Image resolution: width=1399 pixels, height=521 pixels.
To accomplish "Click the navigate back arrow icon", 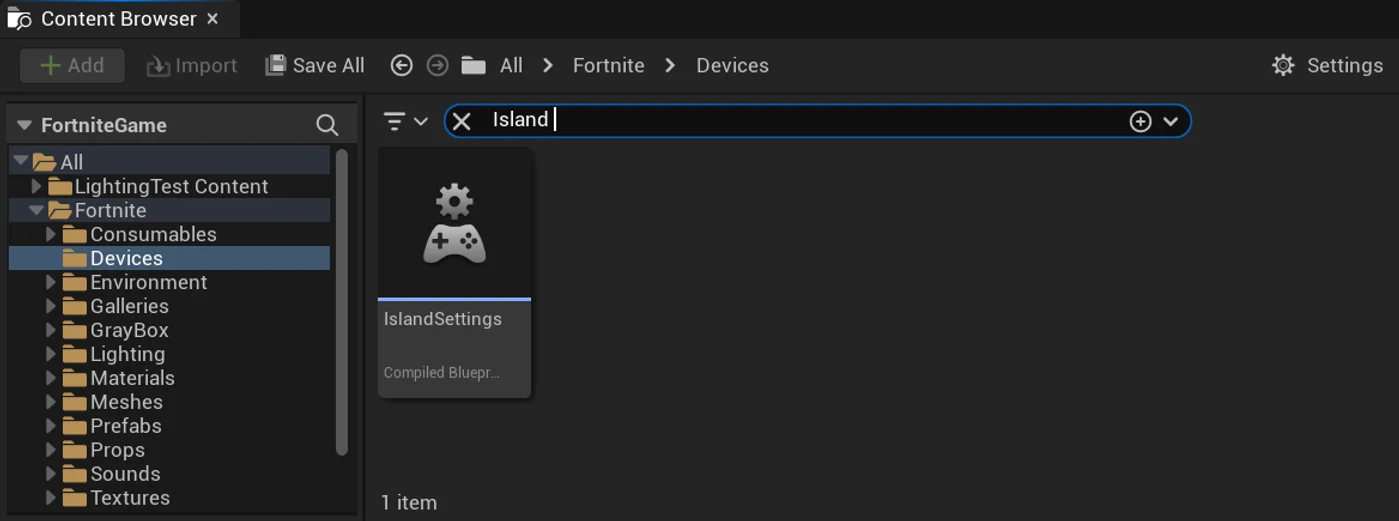I will pyautogui.click(x=401, y=66).
